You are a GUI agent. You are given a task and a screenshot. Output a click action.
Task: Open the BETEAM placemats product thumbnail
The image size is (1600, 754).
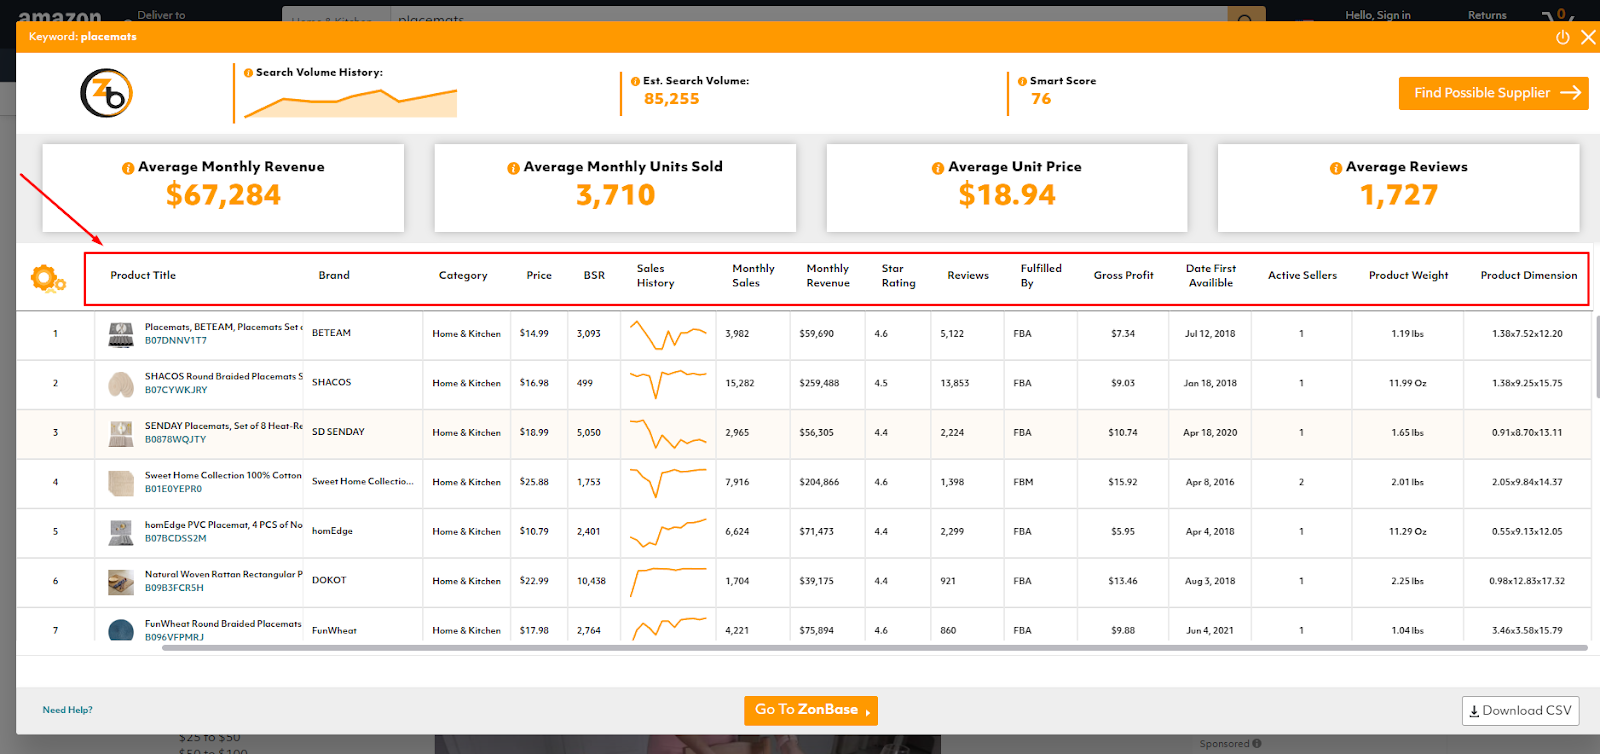(x=121, y=335)
